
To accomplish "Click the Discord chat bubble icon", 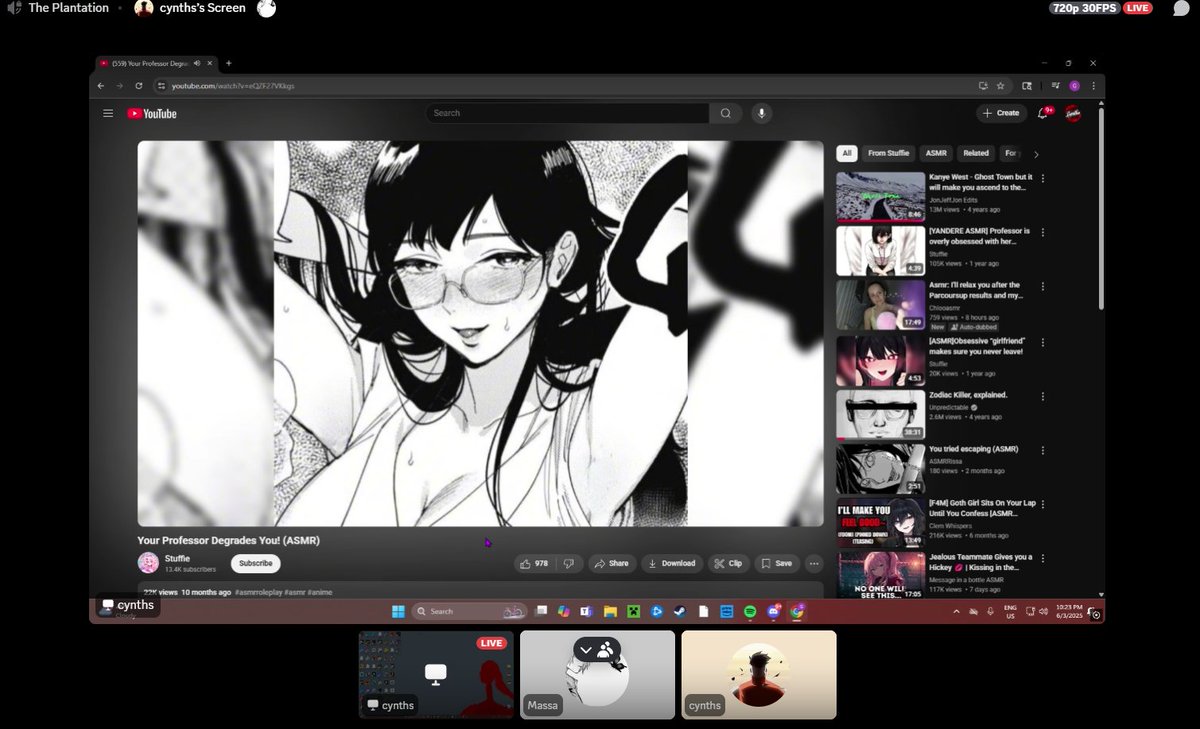I will click(x=1180, y=9).
